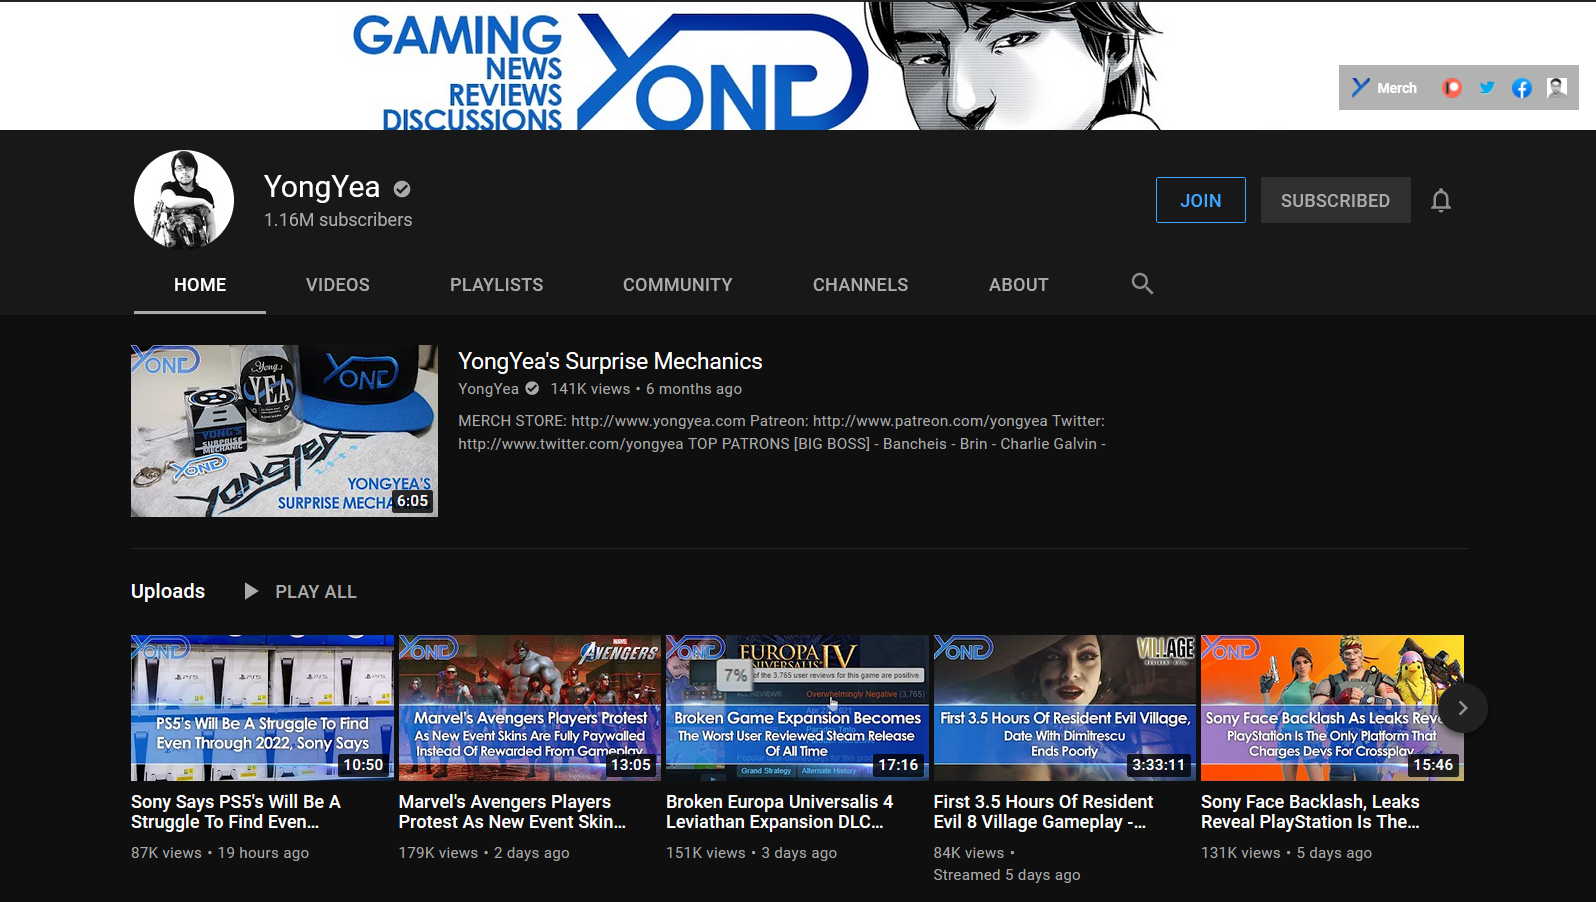Screen dimensions: 1596x902
Task: Open the Twitter bird icon link
Action: 1487,88
